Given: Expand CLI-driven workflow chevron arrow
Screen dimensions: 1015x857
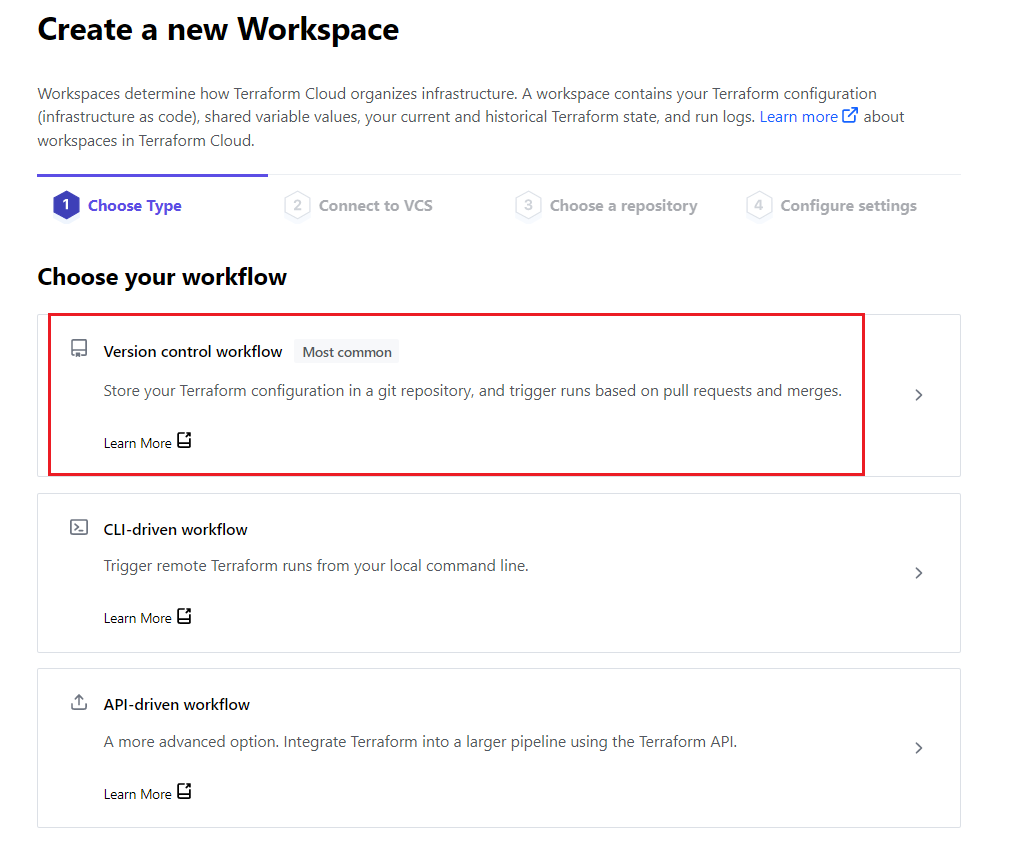Looking at the screenshot, I should coord(919,573).
